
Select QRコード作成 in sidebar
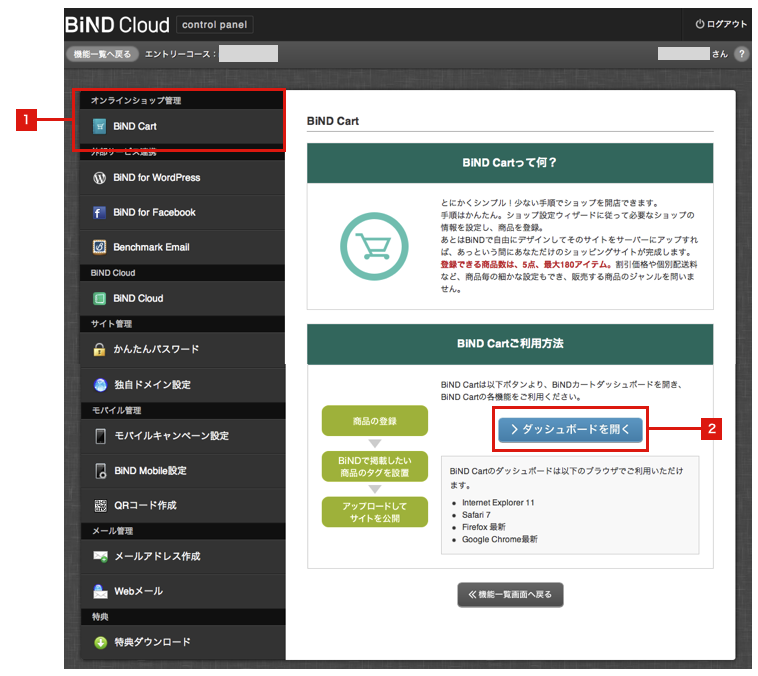point(183,506)
